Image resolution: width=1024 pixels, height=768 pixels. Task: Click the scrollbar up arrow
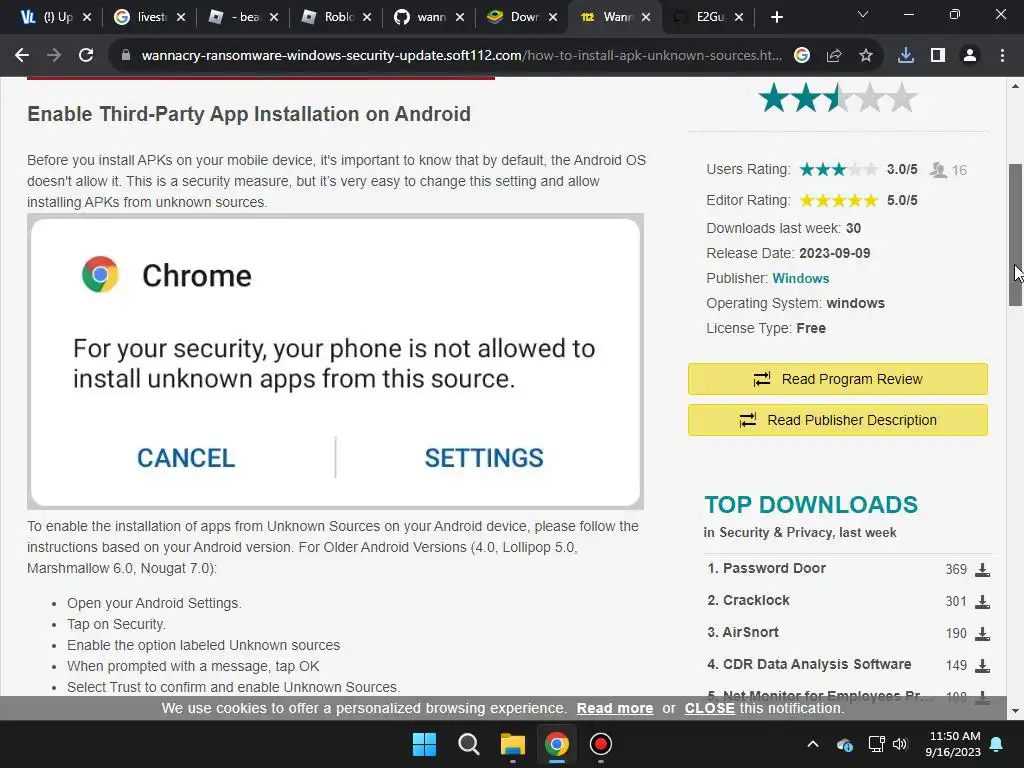1016,86
